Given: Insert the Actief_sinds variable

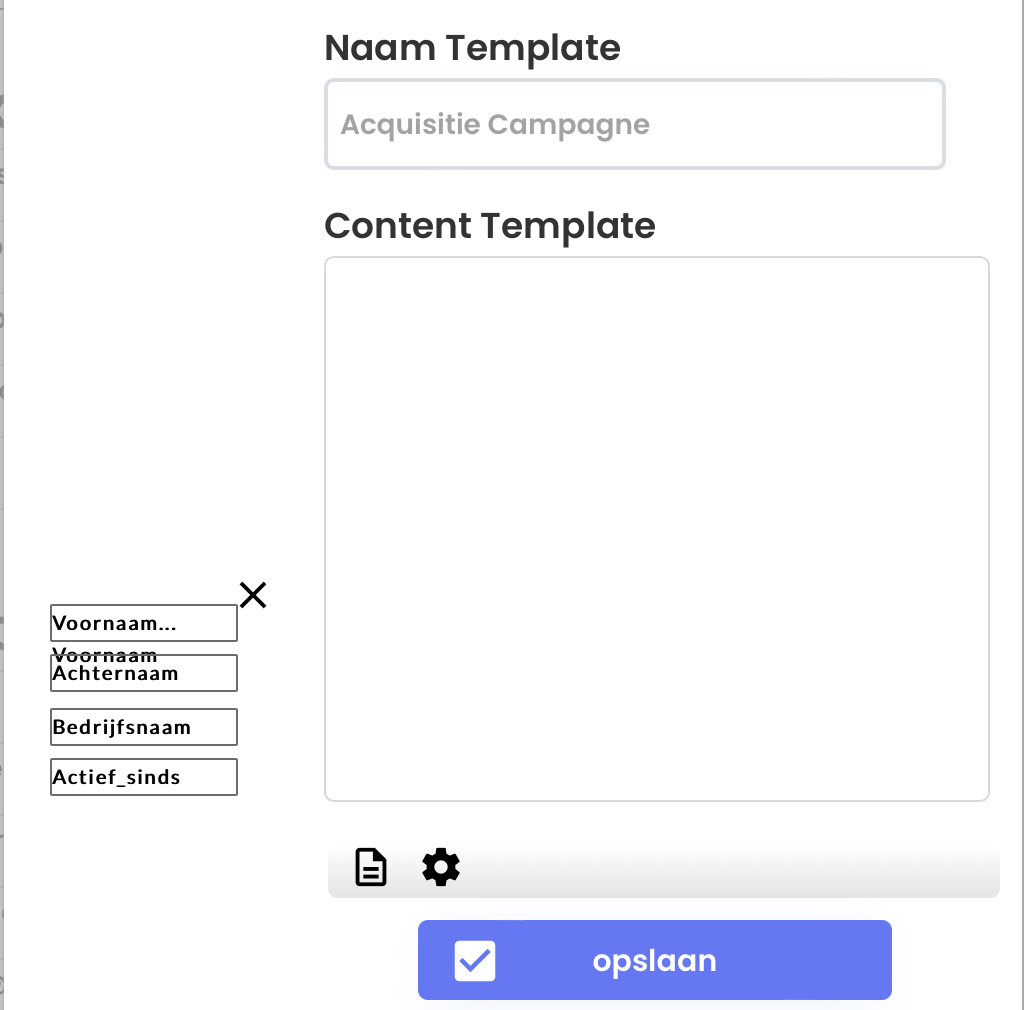Looking at the screenshot, I should point(144,777).
